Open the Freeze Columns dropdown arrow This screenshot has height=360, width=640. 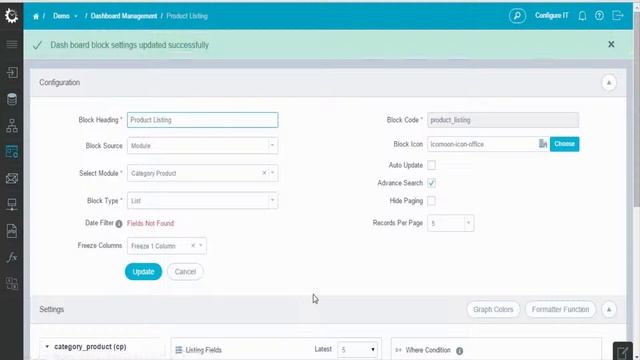(x=201, y=245)
